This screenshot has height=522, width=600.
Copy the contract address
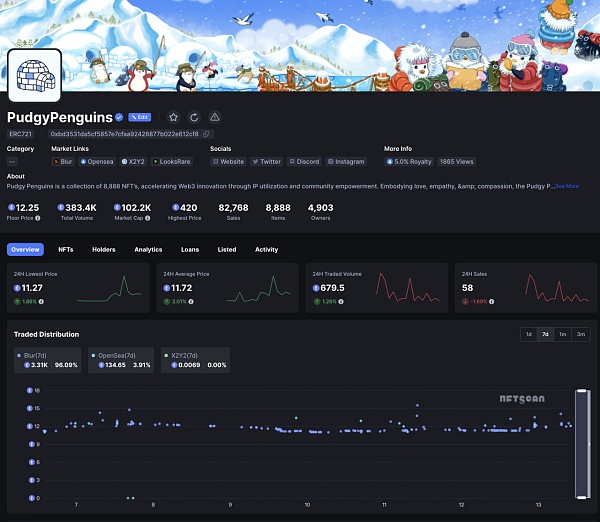coord(207,133)
